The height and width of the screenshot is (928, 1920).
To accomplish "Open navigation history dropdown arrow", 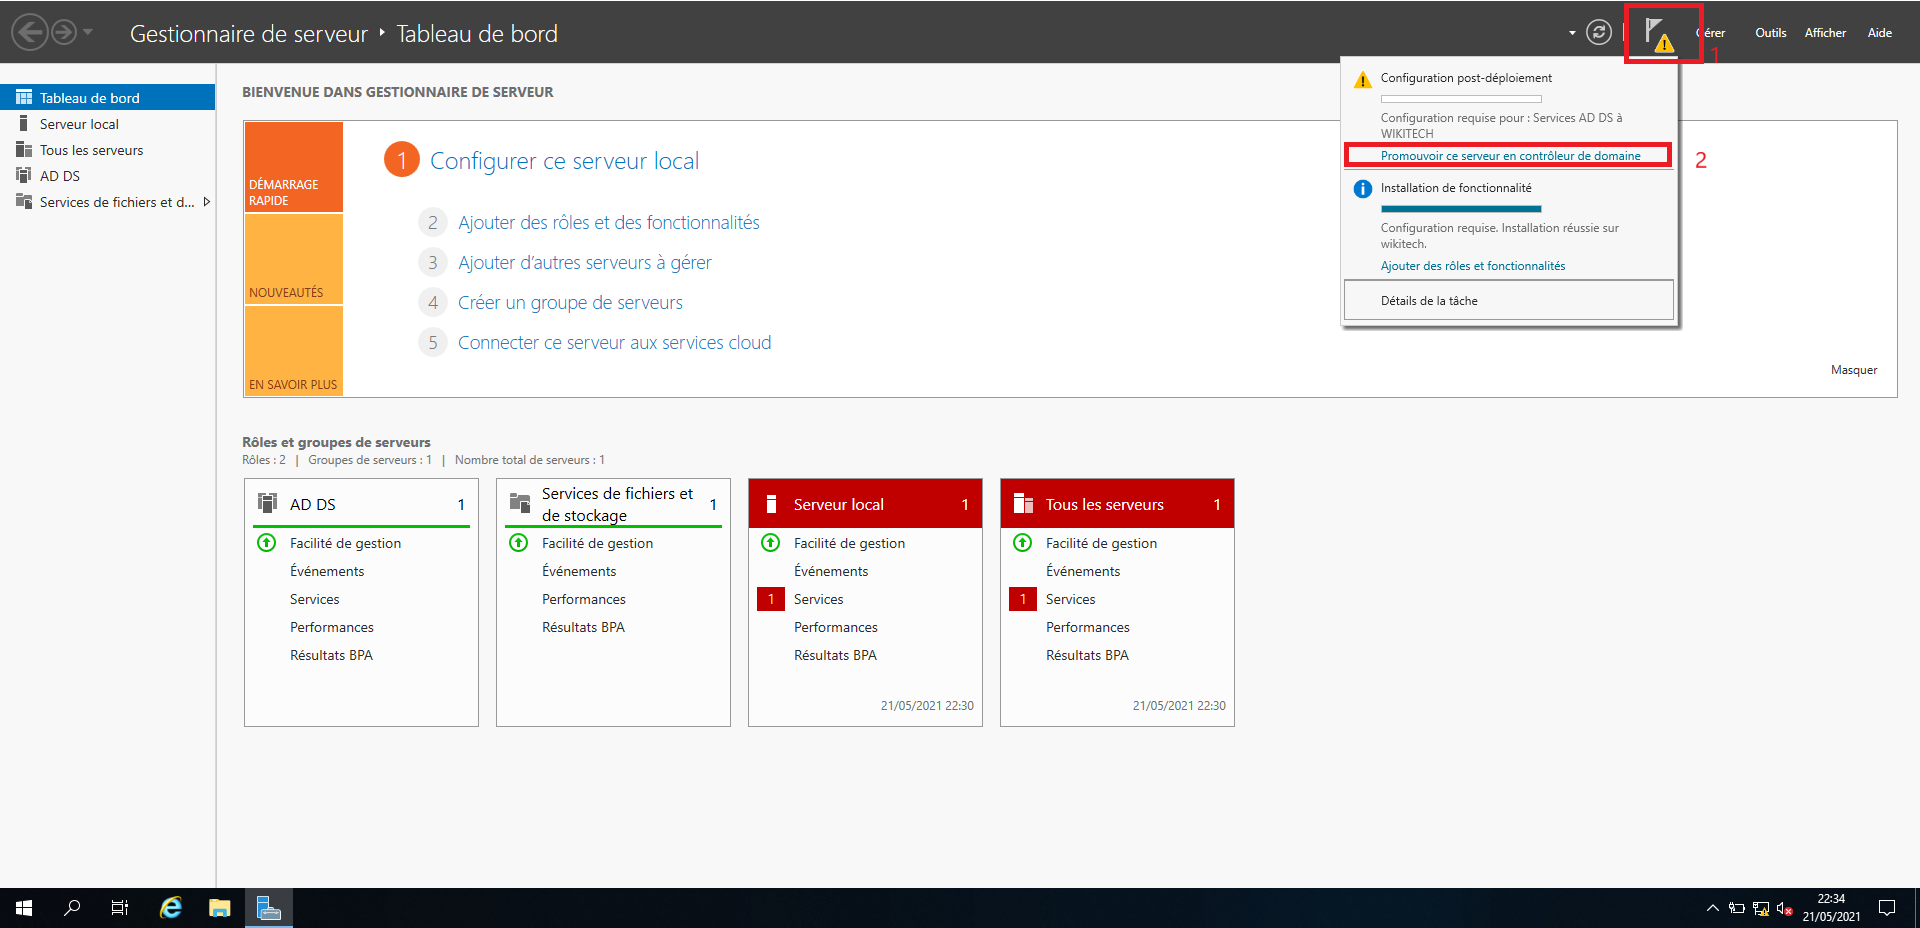I will click(x=88, y=33).
